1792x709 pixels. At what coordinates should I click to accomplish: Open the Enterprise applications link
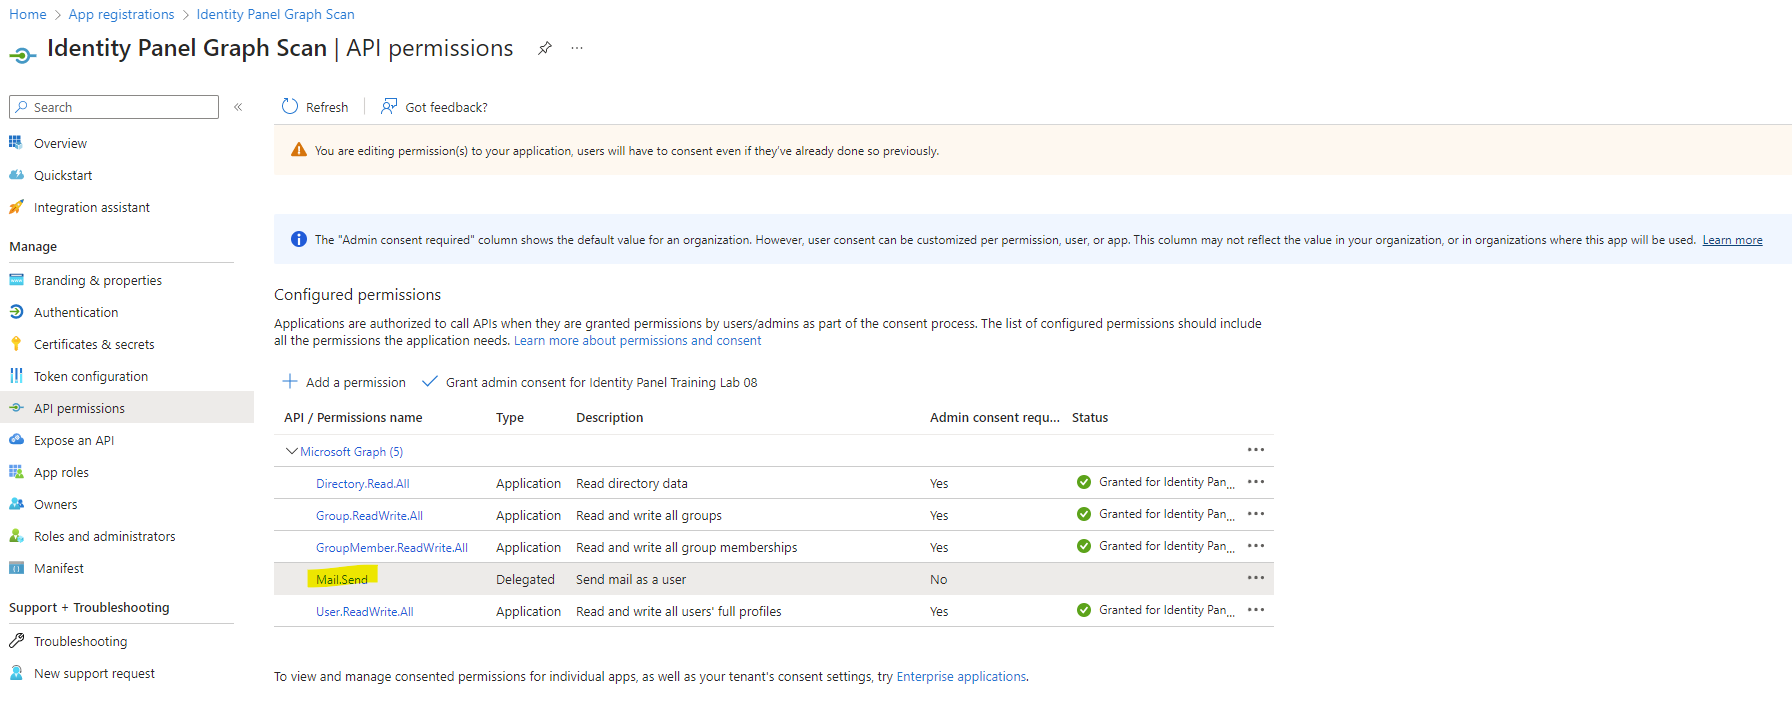coord(961,677)
